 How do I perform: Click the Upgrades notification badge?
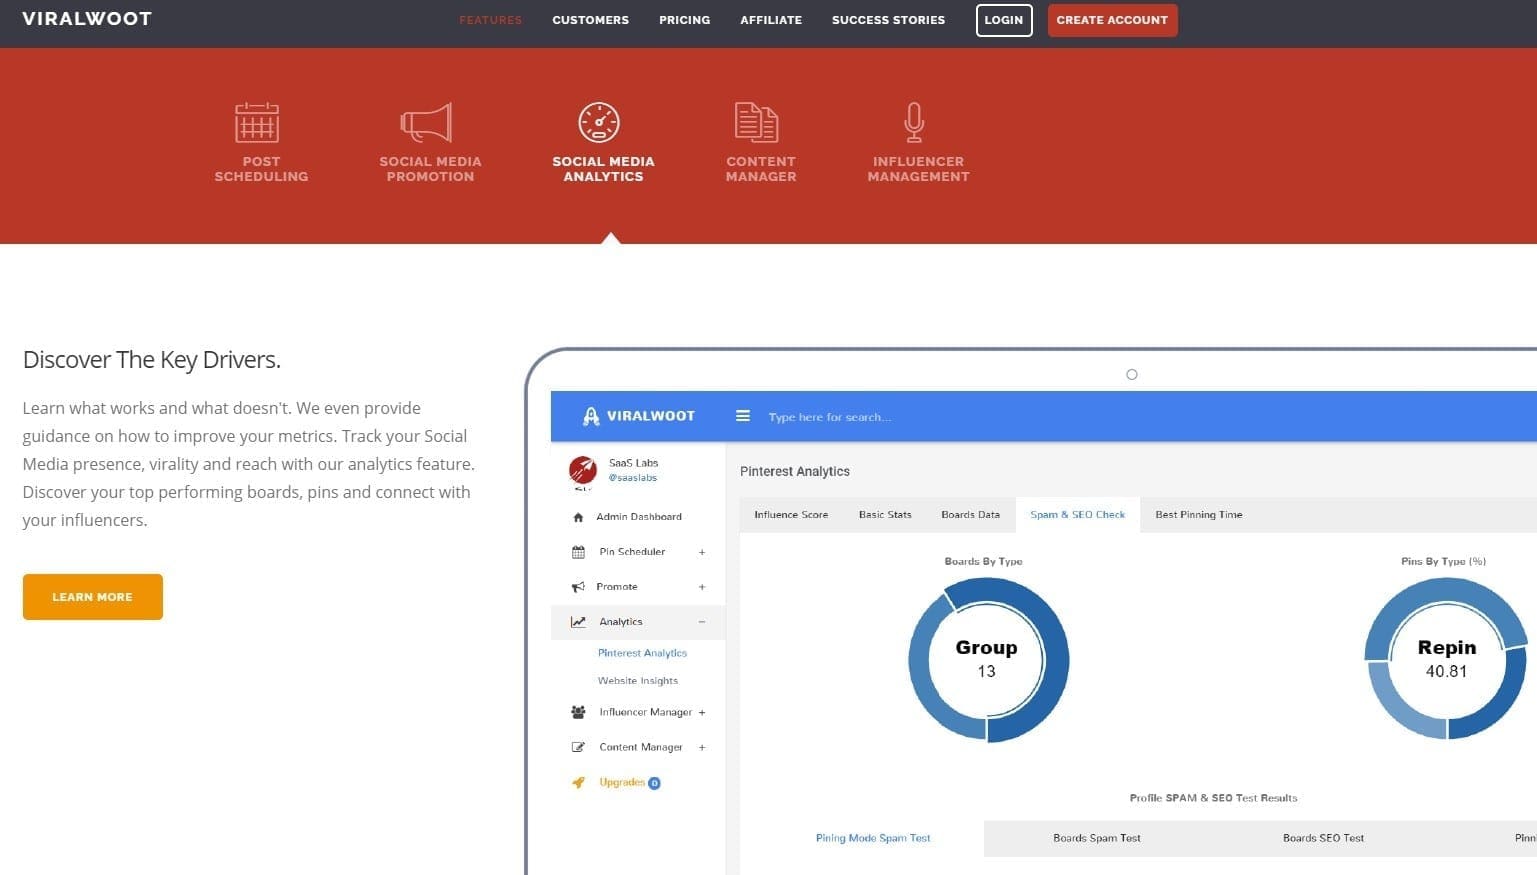[x=654, y=783]
